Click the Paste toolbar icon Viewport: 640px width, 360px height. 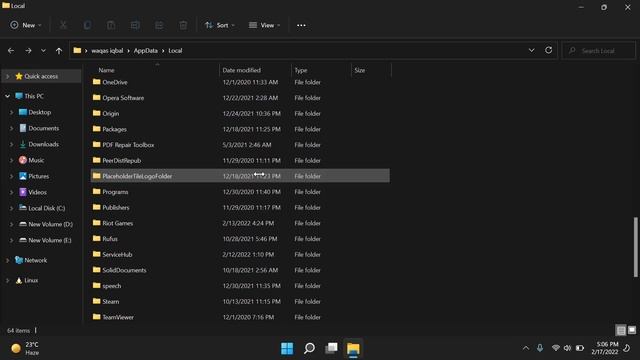[111, 25]
